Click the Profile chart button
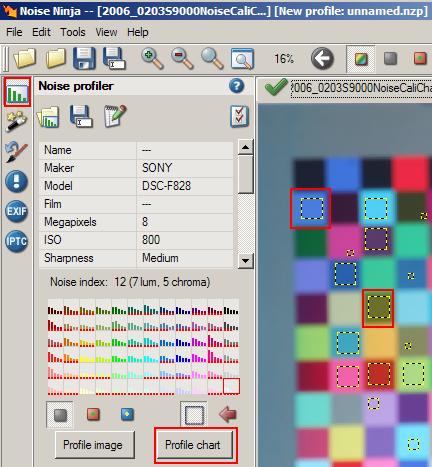432x467 pixels. coord(195,445)
